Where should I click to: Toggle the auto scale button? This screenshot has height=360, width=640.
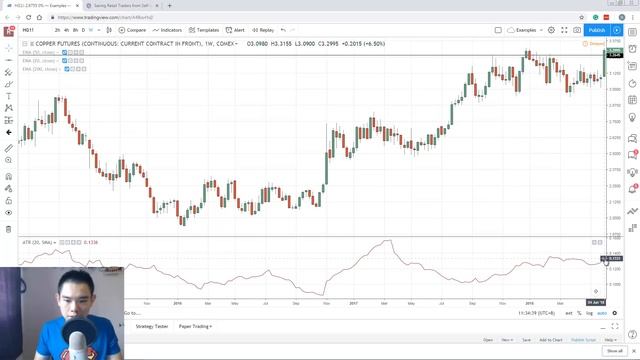coord(602,313)
